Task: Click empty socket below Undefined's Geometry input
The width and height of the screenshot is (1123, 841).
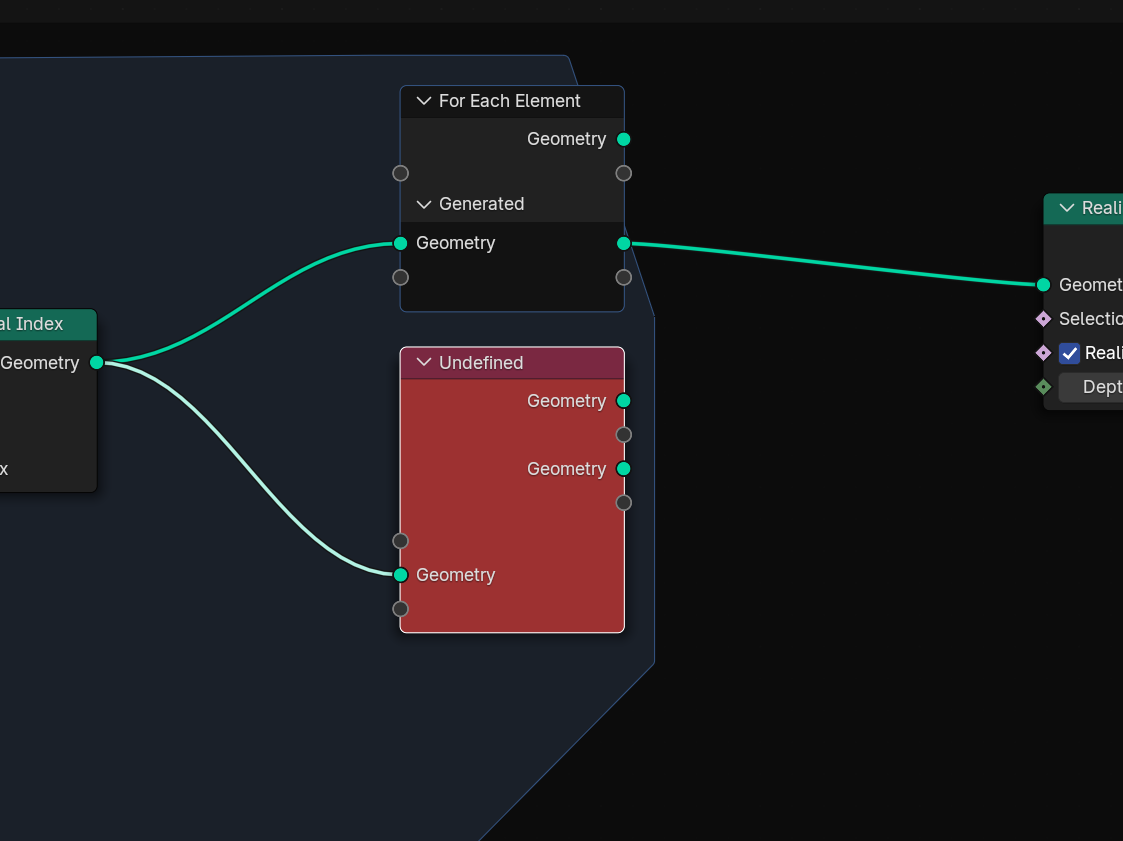Action: pos(400,609)
